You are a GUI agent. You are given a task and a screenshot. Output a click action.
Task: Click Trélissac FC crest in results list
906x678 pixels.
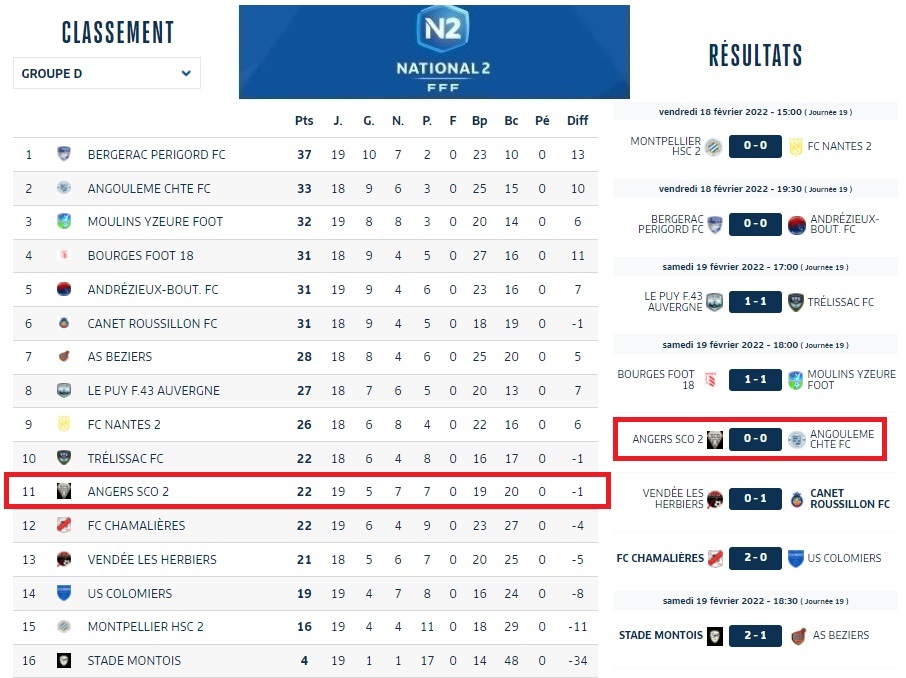(796, 302)
